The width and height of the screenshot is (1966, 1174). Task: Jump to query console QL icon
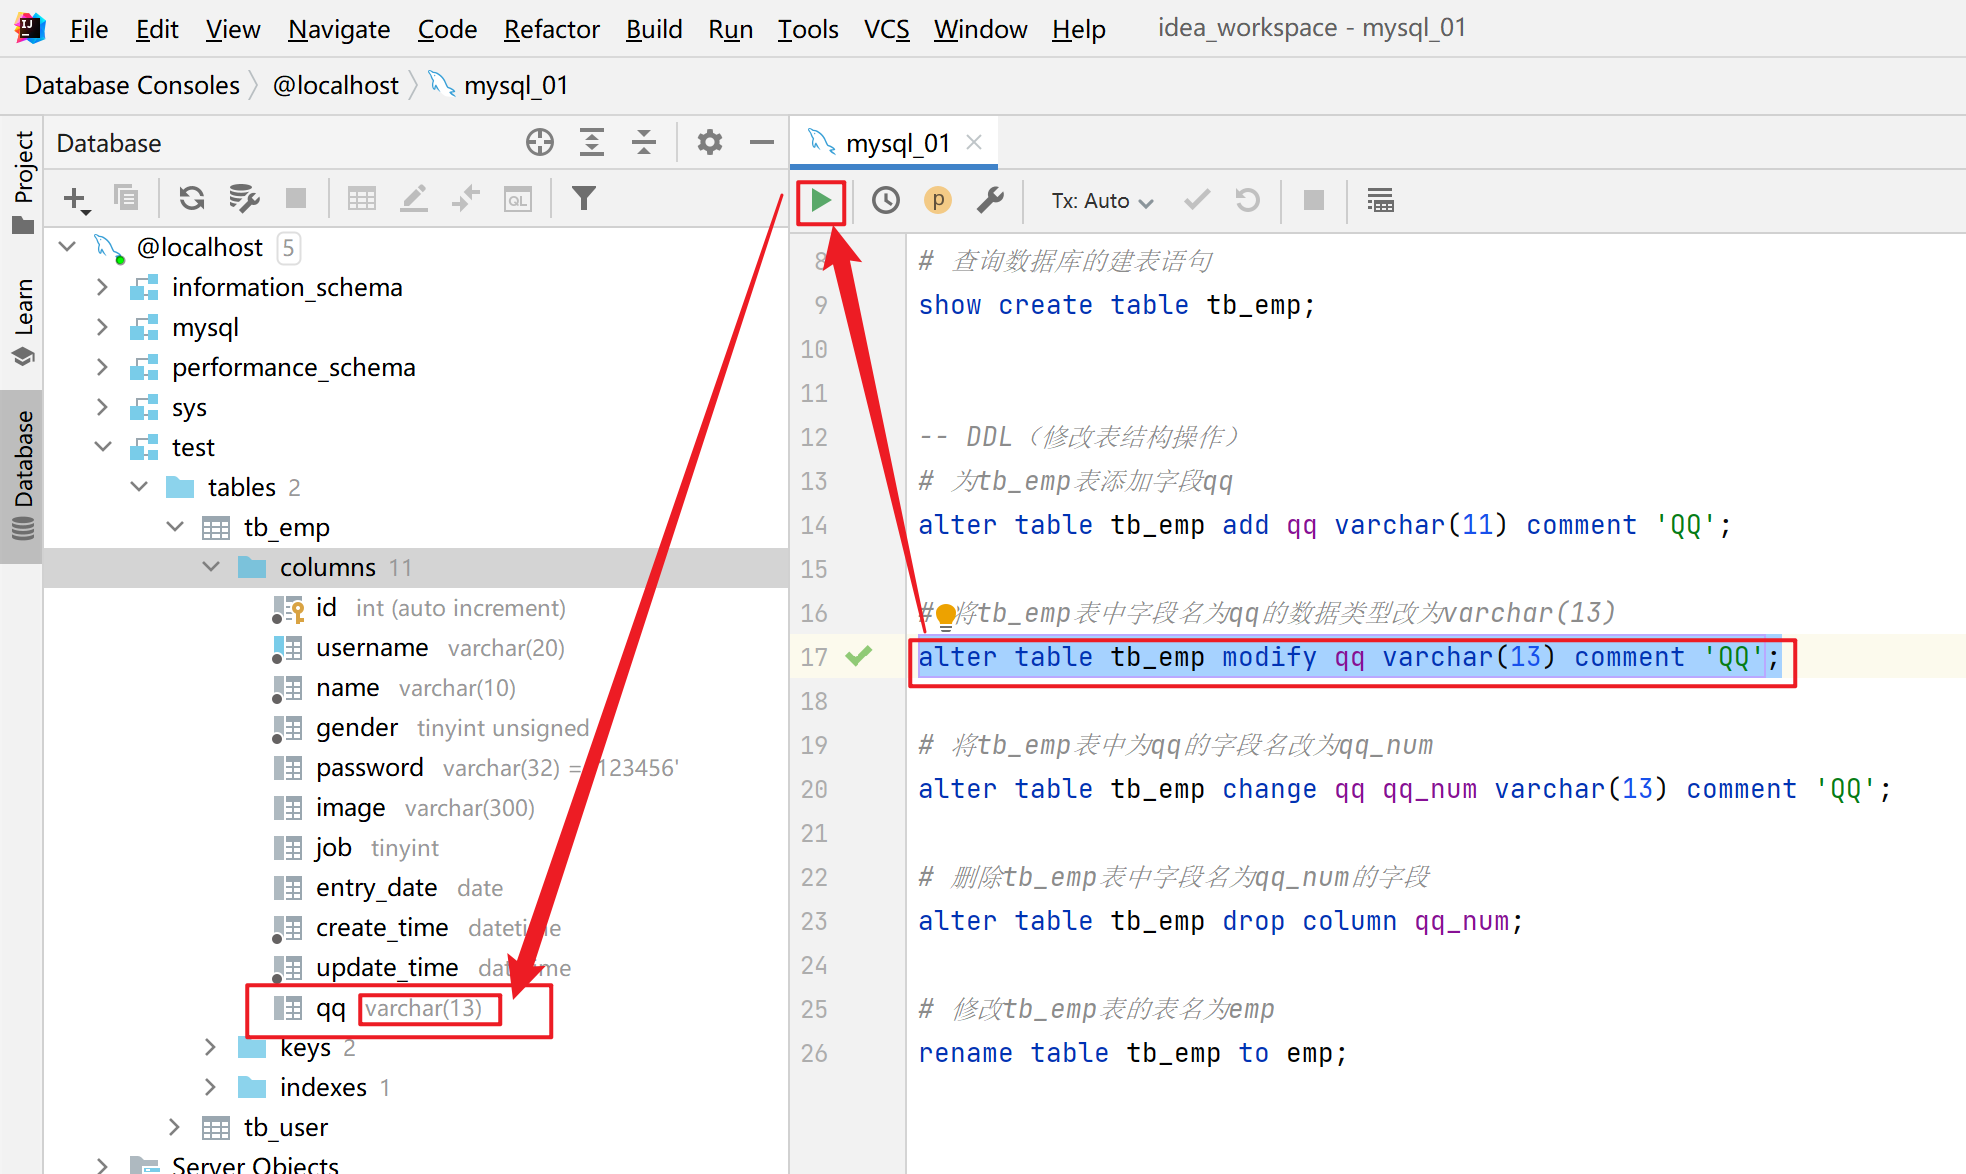point(518,199)
